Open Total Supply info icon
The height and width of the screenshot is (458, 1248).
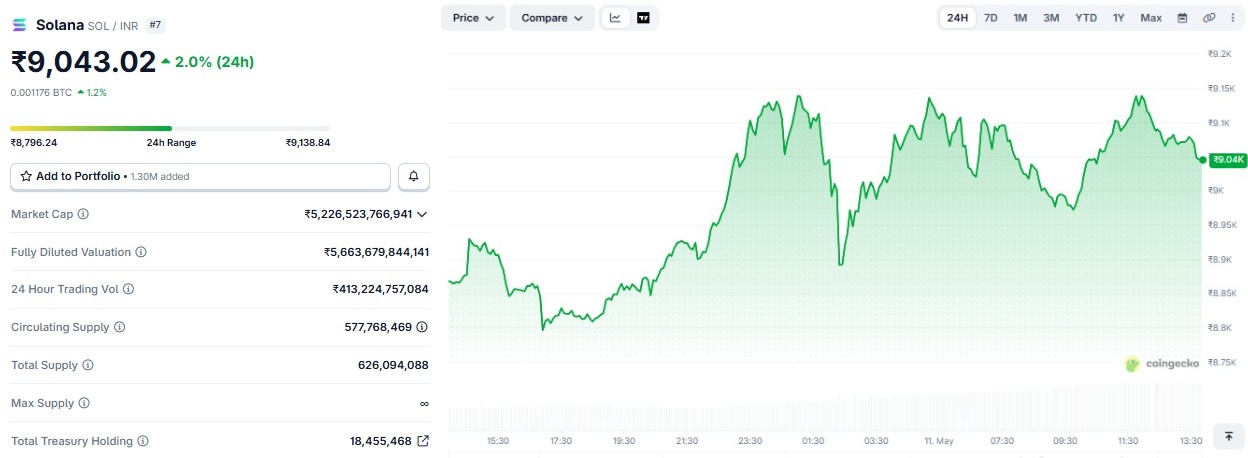[88, 365]
